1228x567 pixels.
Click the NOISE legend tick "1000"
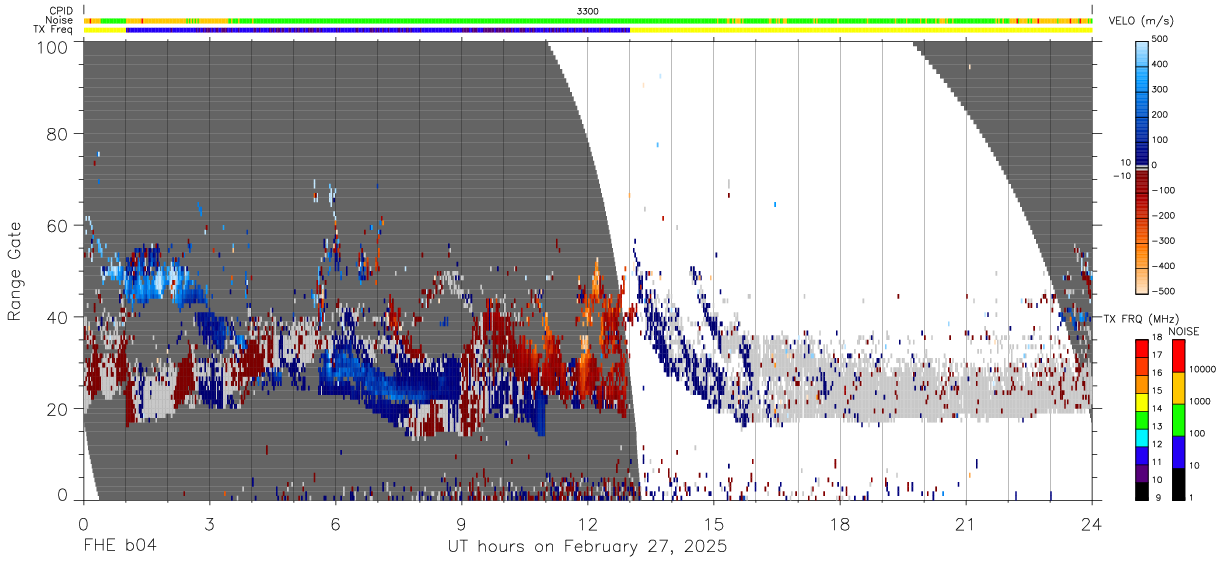point(1198,401)
